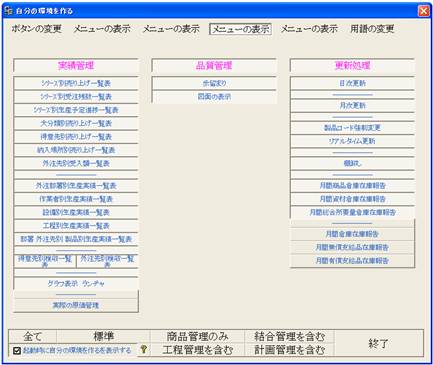This screenshot has width=433, height=365.
Task: Click 日次更新 button
Action: 352,83
